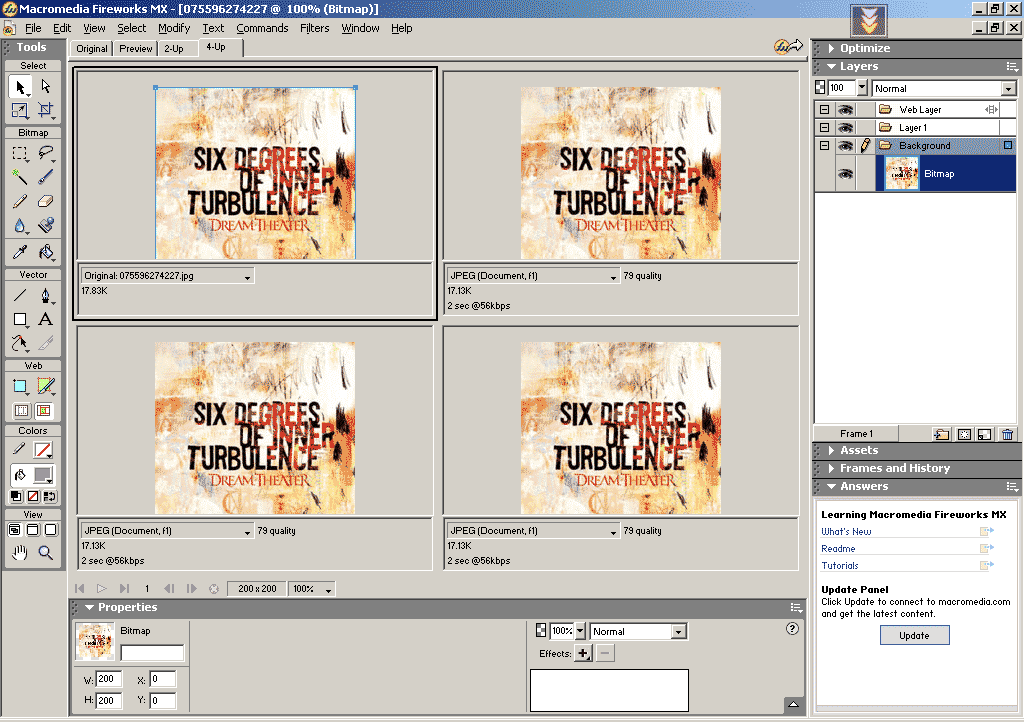Hide the Bitmap object eye icon
This screenshot has height=722, width=1024.
click(x=845, y=174)
